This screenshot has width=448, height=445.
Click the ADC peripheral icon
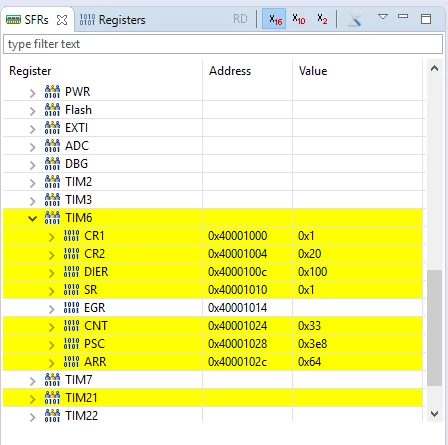point(52,145)
